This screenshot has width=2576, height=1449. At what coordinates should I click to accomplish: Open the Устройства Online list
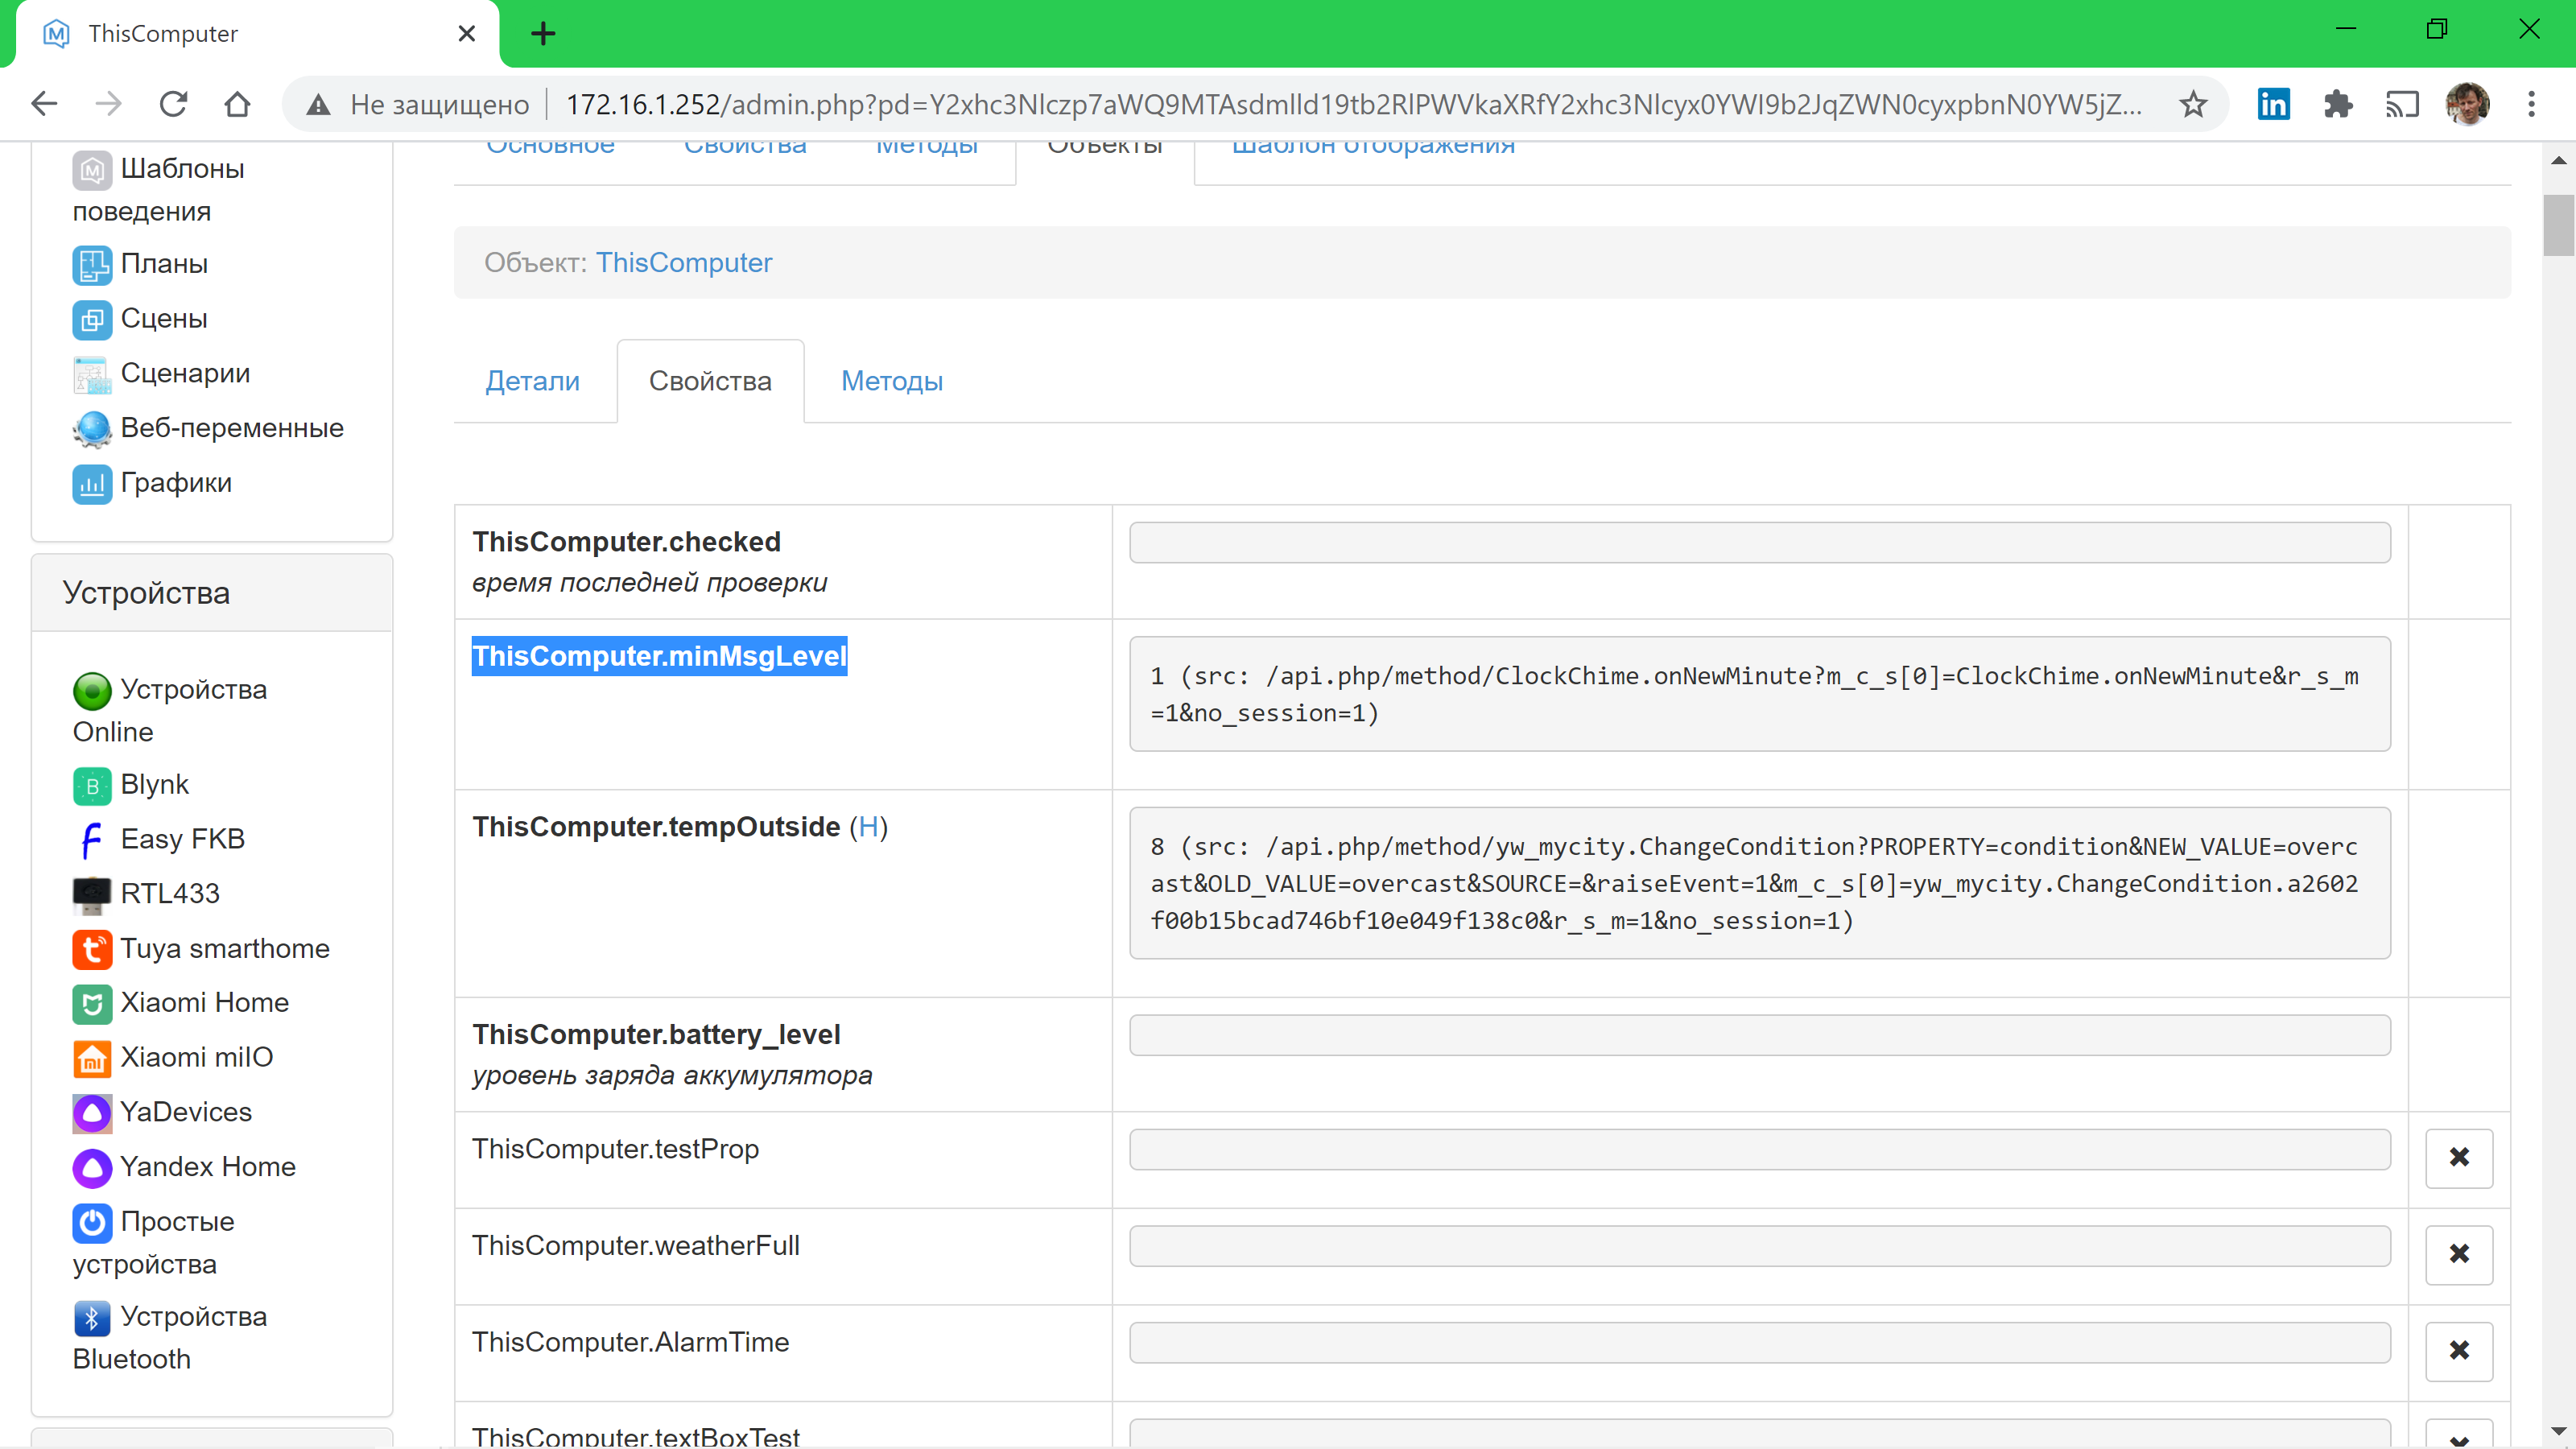(169, 710)
